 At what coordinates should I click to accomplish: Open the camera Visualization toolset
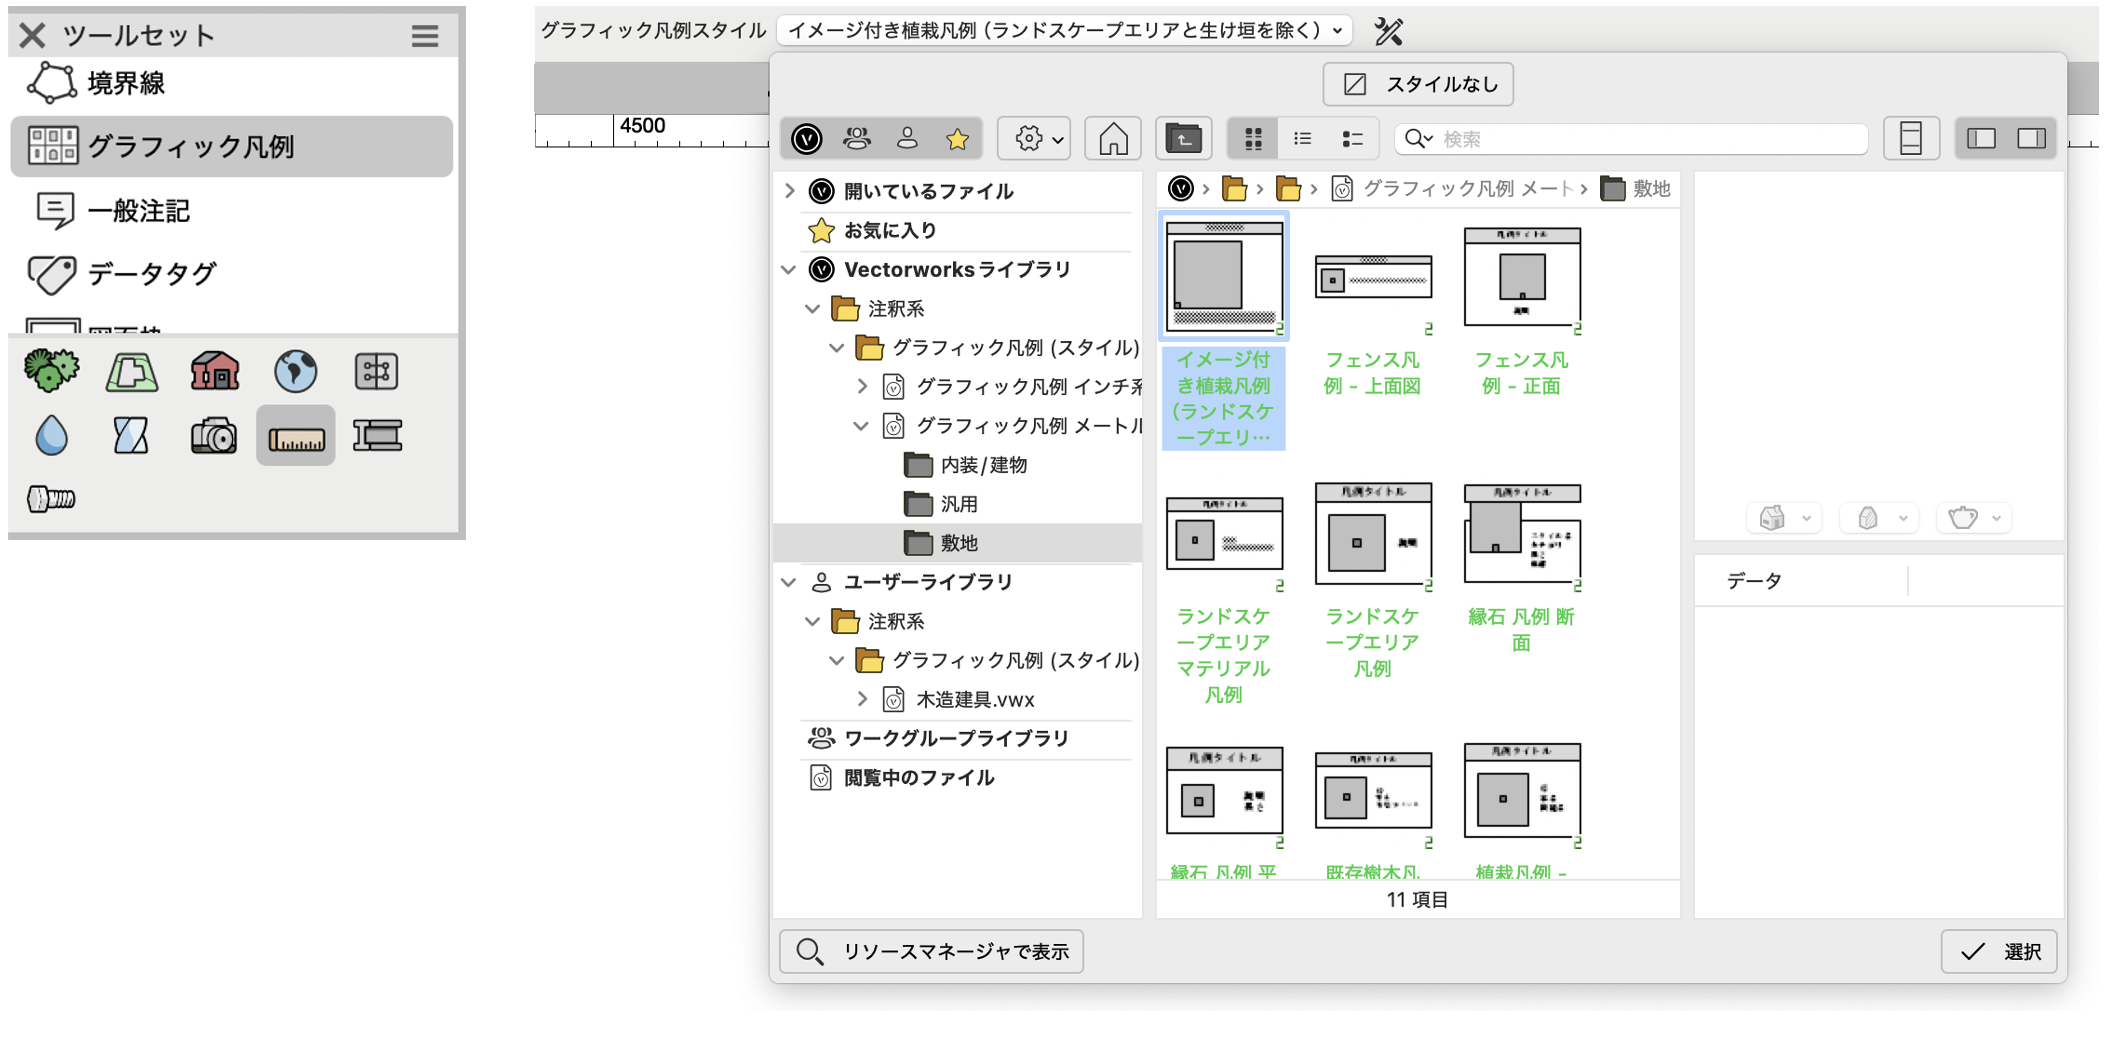click(213, 436)
